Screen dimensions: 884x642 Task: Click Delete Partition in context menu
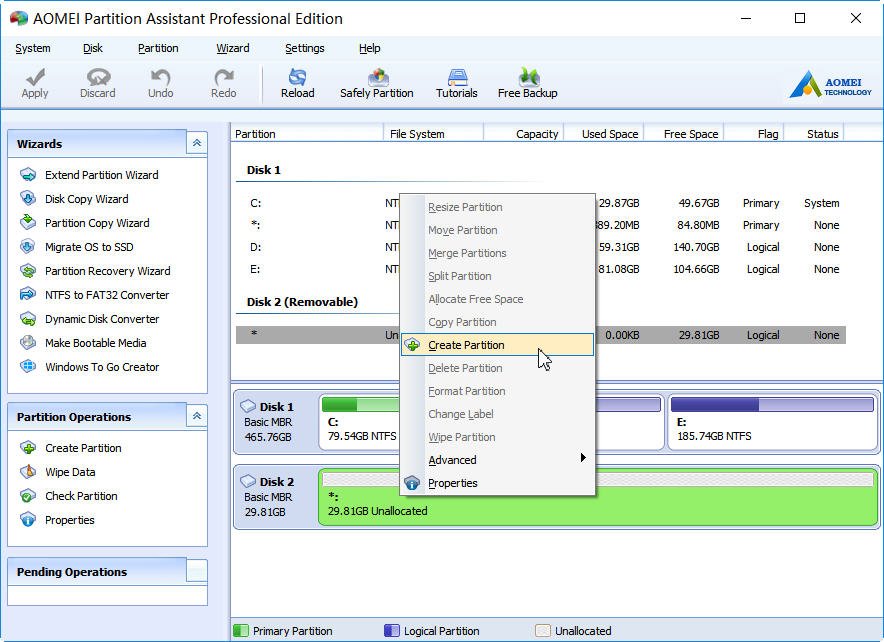point(497,368)
